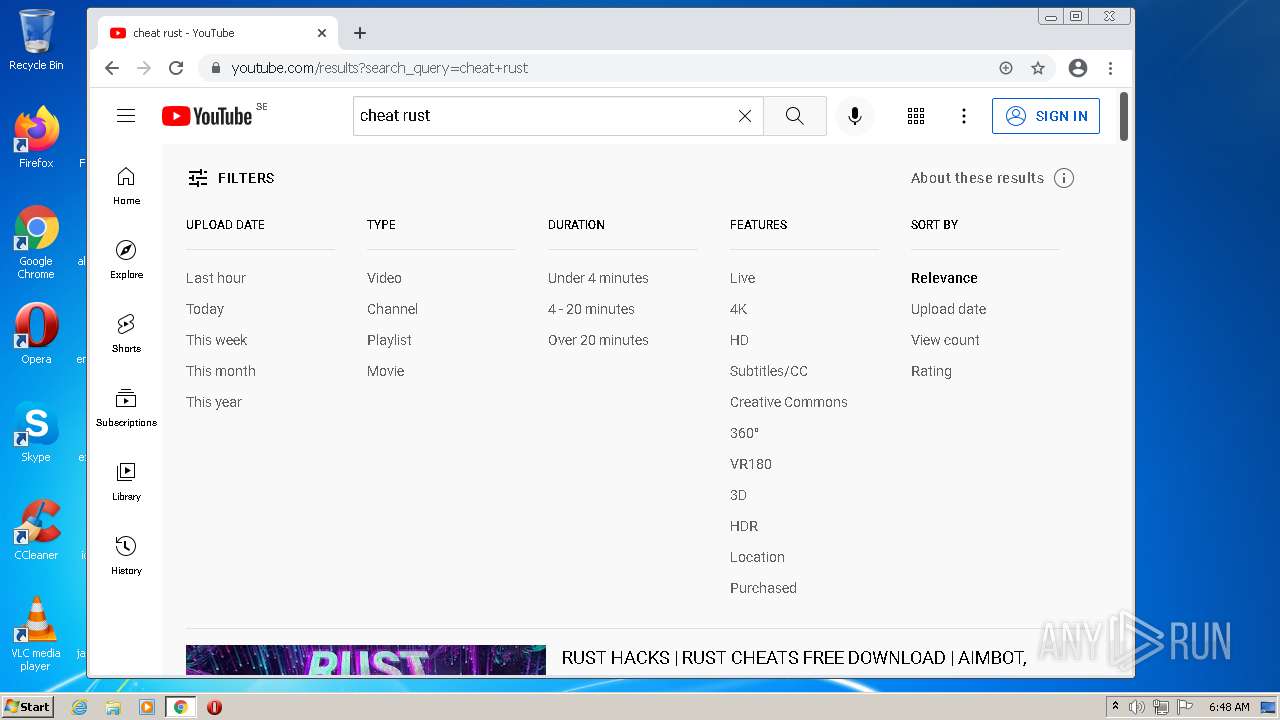Open the YouTube hamburger guide menu

[x=126, y=116]
